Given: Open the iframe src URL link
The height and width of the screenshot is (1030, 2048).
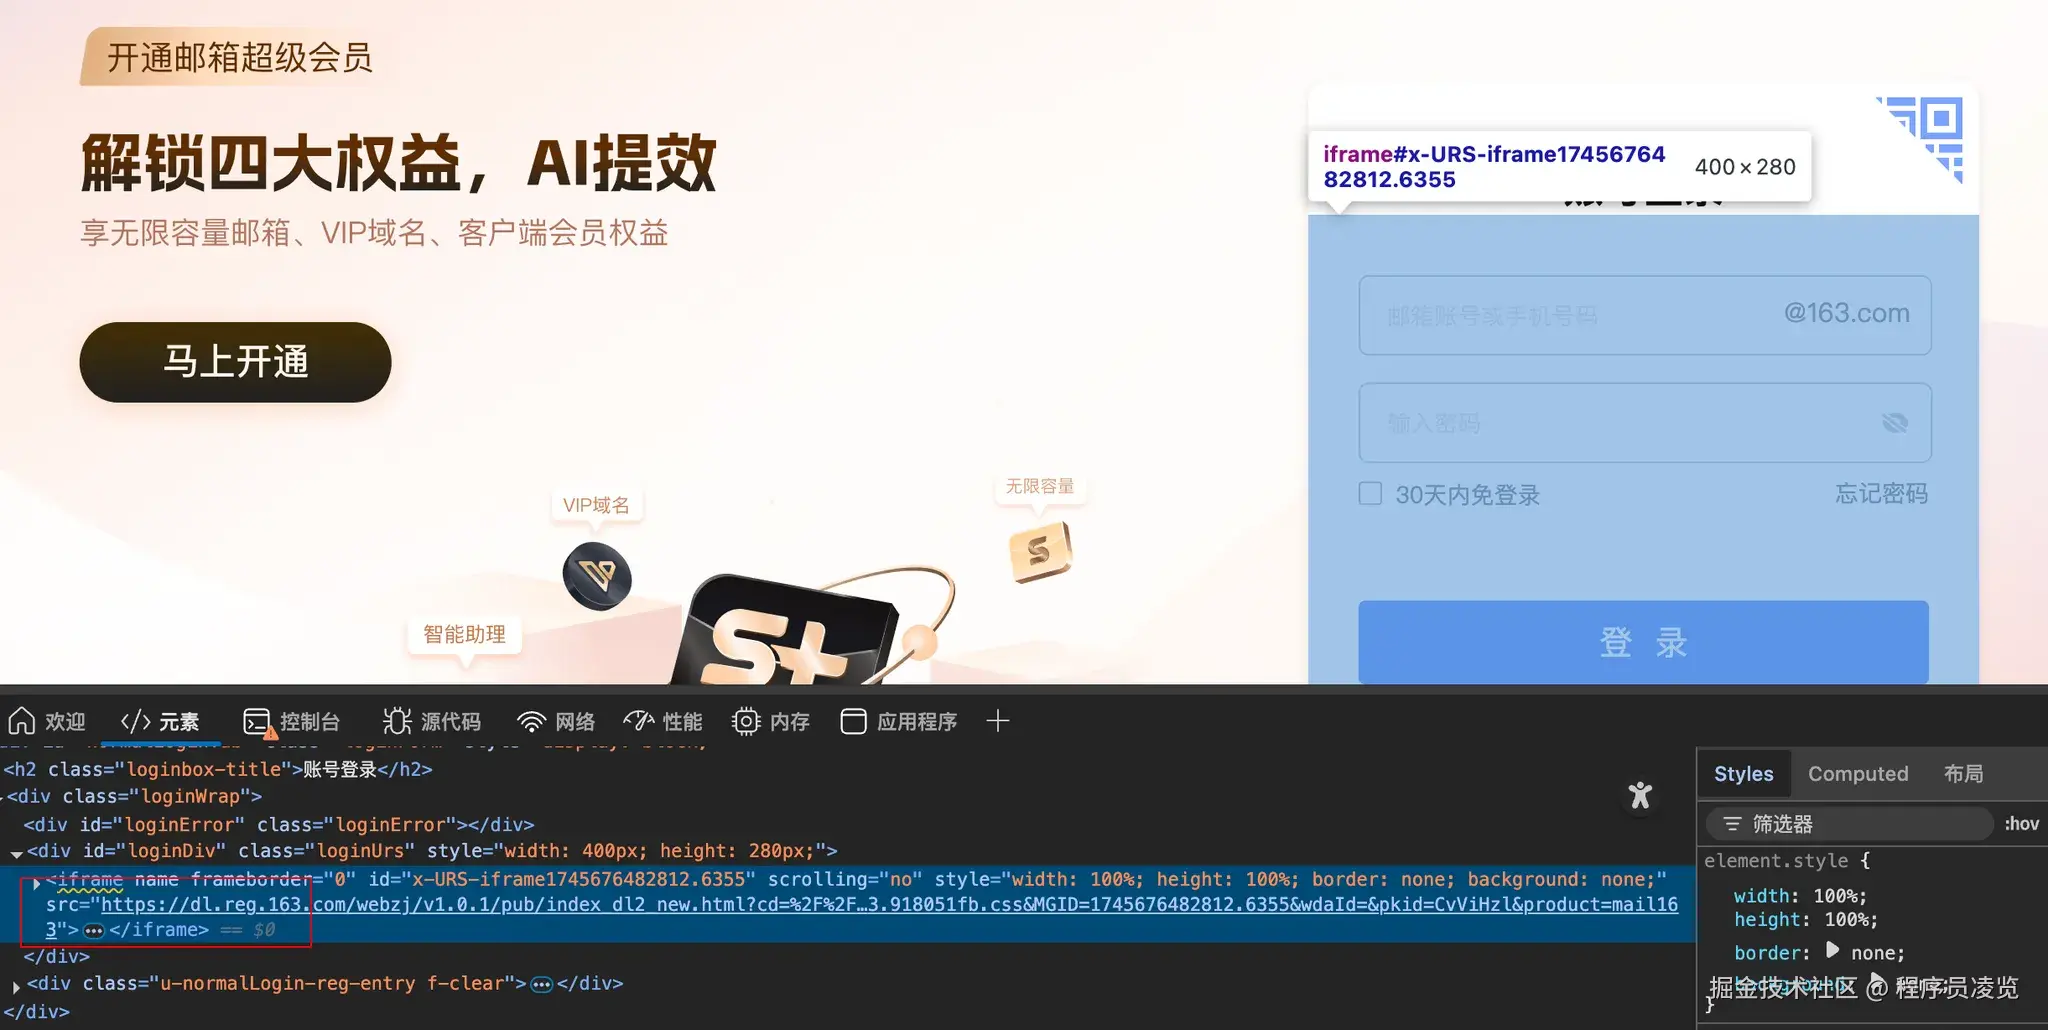Looking at the screenshot, I should [x=889, y=905].
